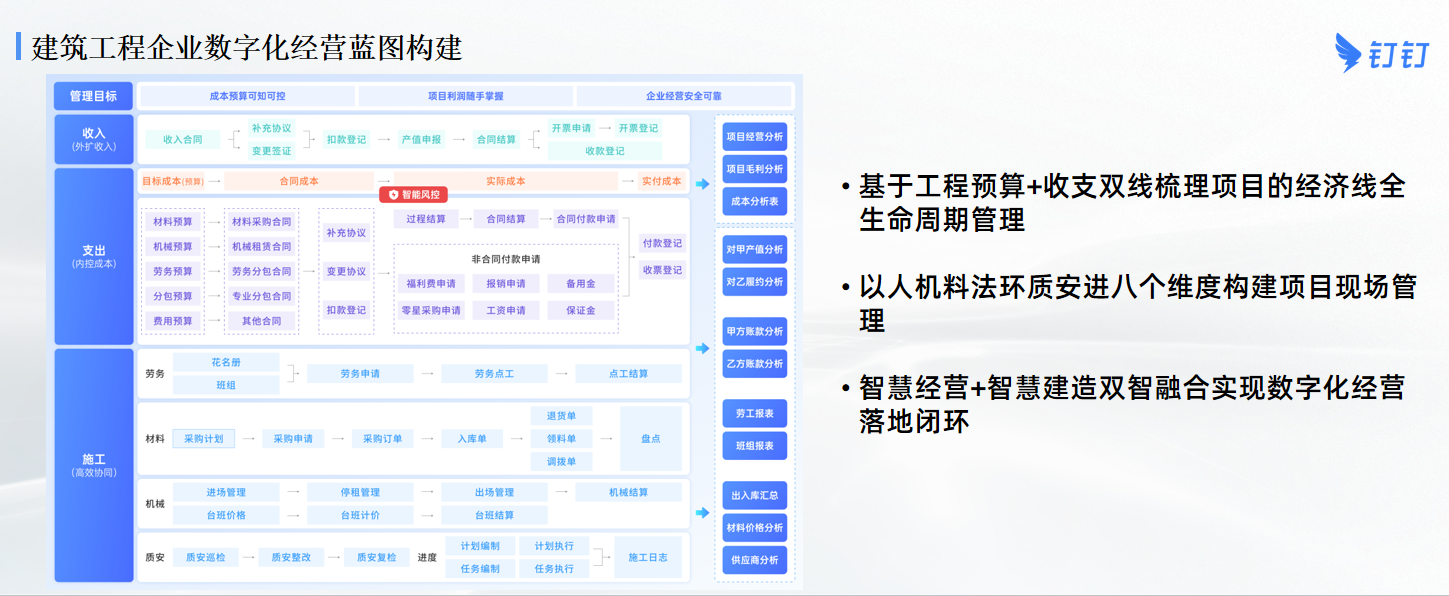1449x596 pixels.
Task: Select the 管理目标 section label
Action: tap(93, 96)
